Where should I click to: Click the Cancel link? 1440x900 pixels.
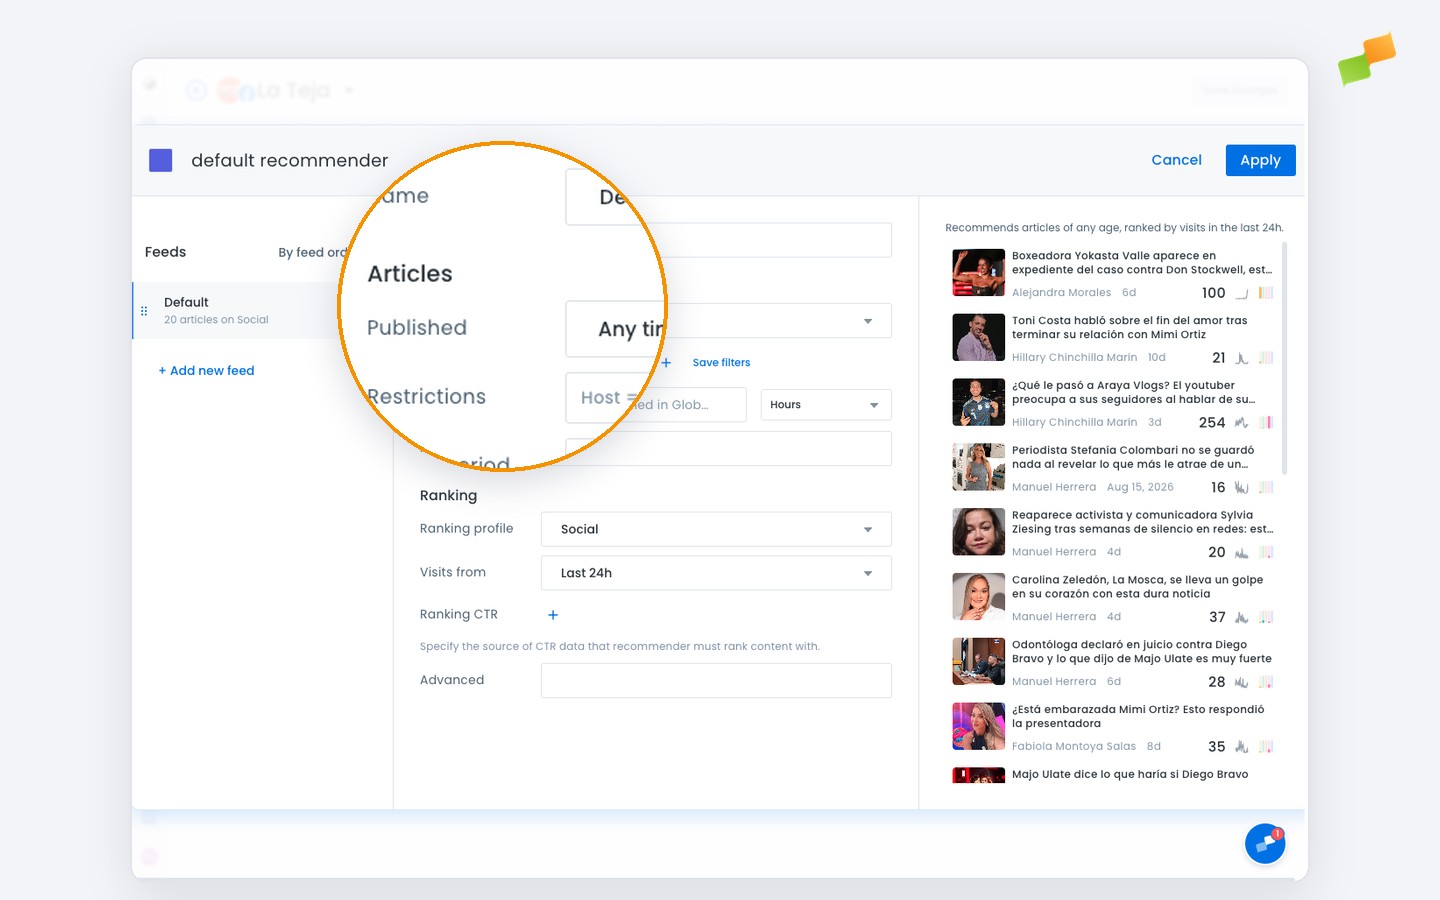pyautogui.click(x=1176, y=160)
